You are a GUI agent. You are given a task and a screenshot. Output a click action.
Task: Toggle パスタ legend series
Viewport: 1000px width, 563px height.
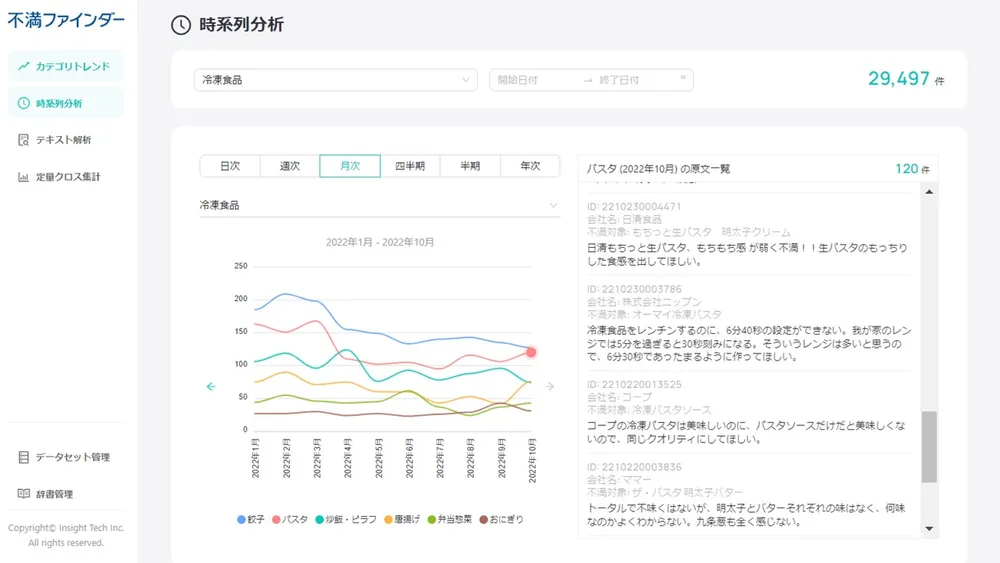[x=290, y=520]
